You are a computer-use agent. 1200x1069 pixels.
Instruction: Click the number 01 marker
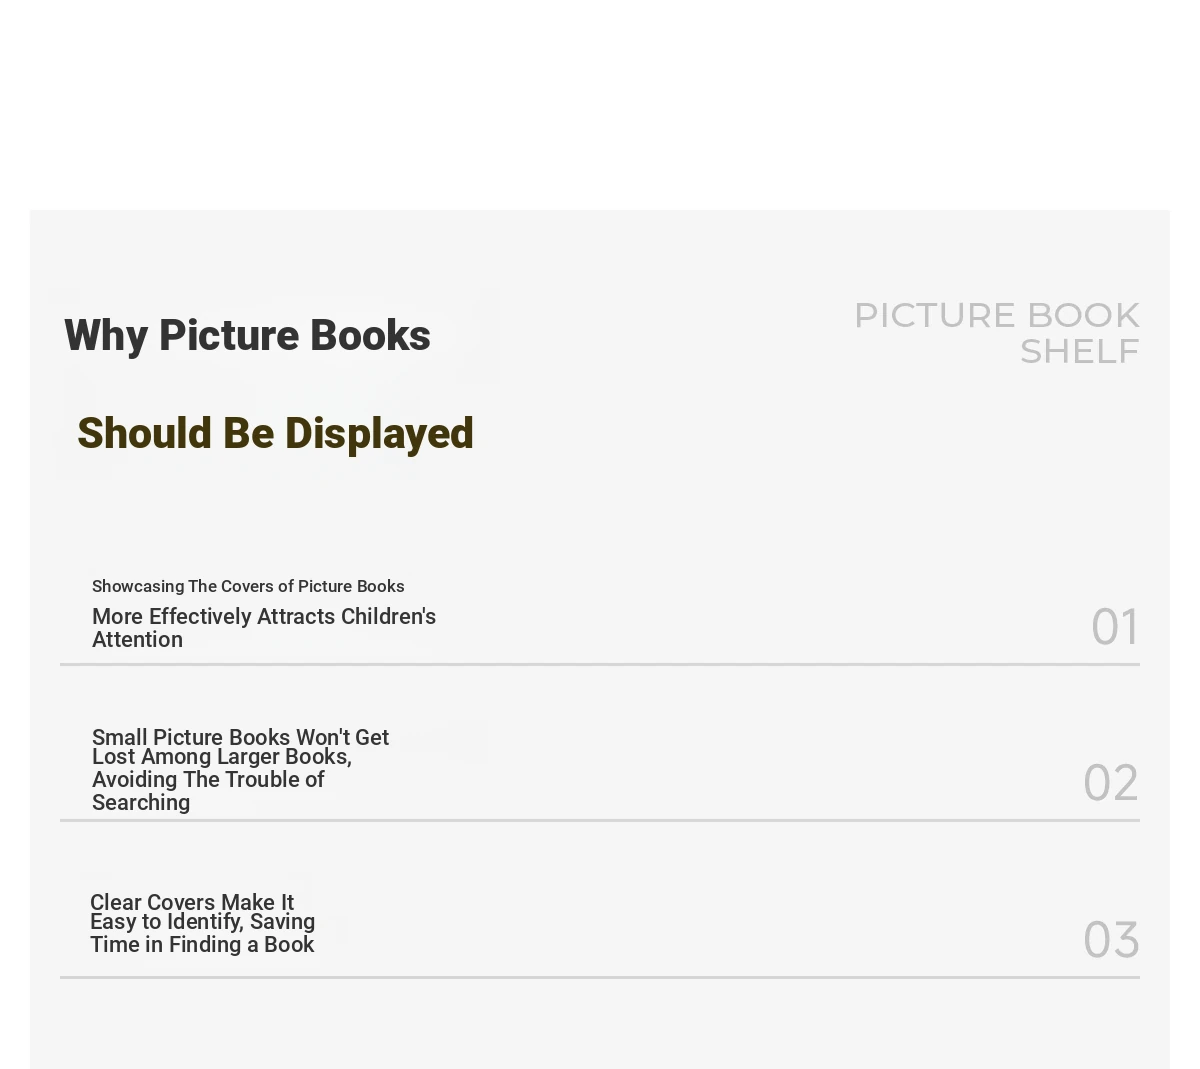pos(1114,627)
